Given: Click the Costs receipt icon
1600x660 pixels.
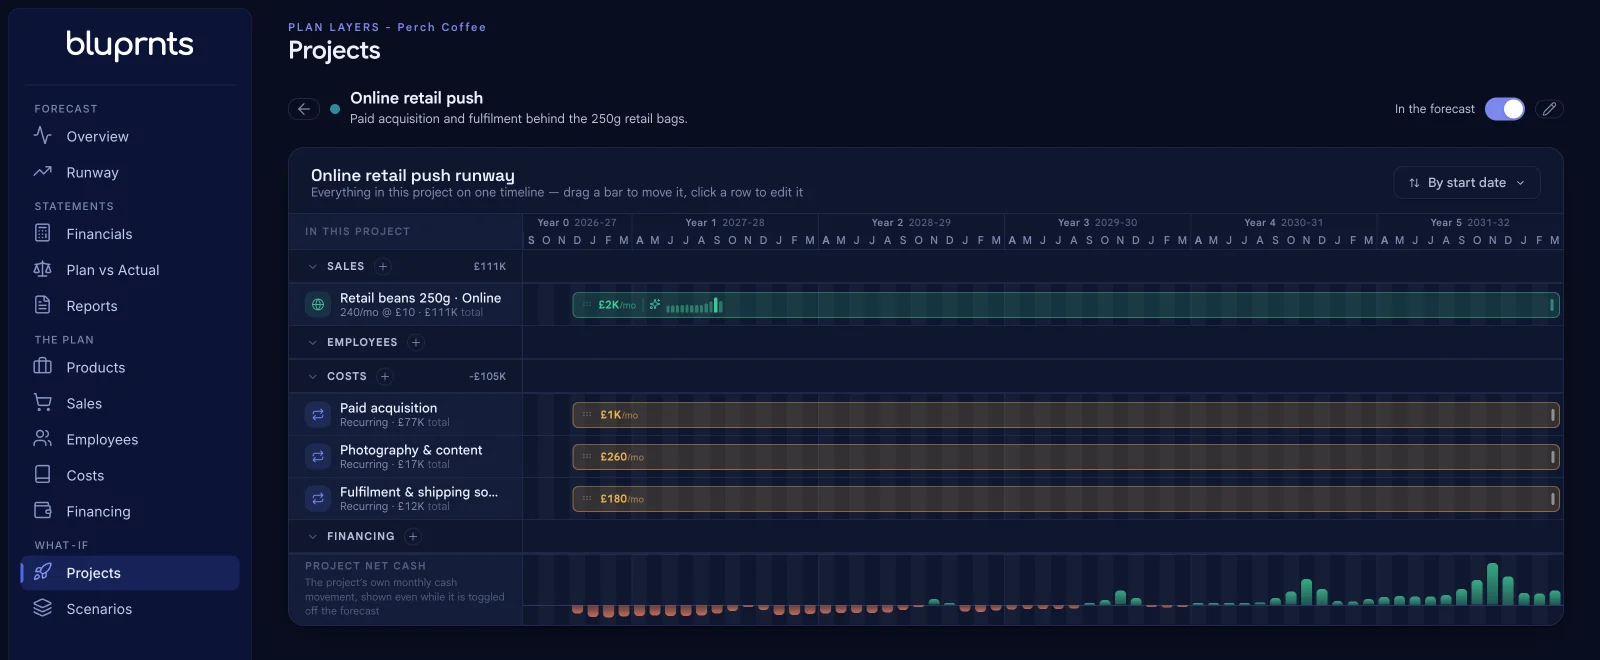Looking at the screenshot, I should click(42, 474).
